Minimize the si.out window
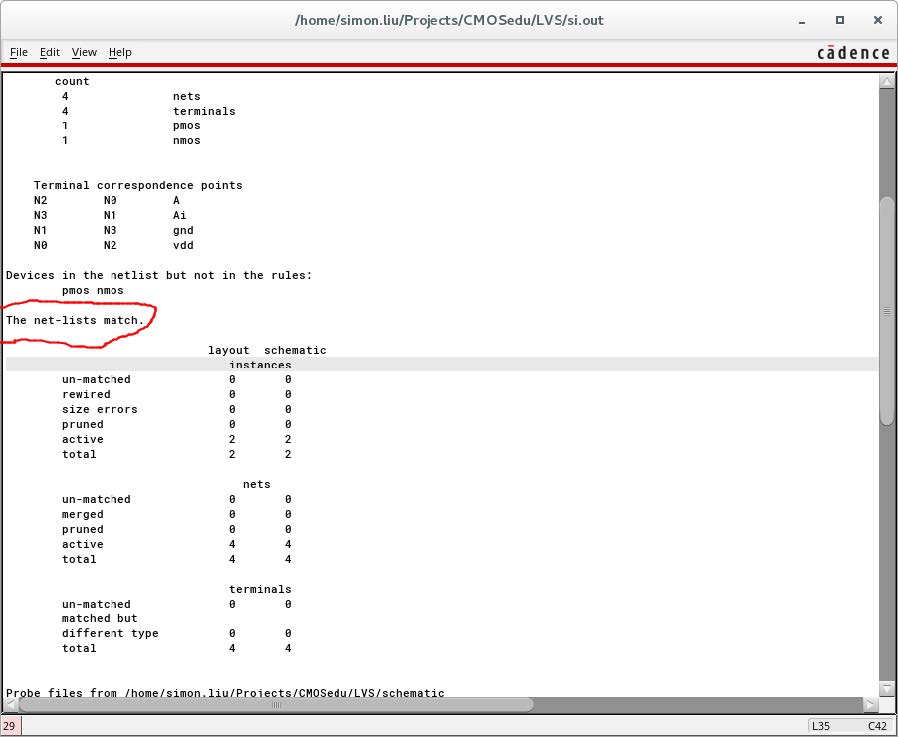This screenshot has width=898, height=737. (x=802, y=21)
